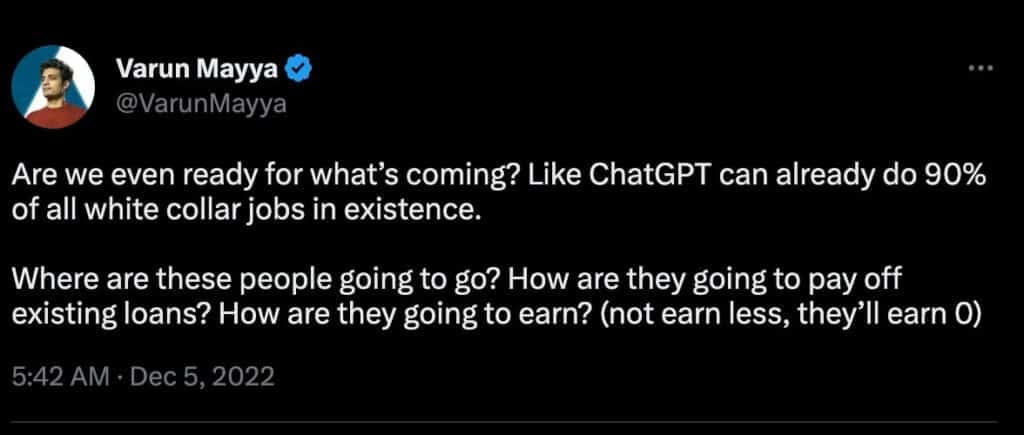Screen dimensions: 1024x435
Task: Open the three-dot more options menu
Action: 981,67
